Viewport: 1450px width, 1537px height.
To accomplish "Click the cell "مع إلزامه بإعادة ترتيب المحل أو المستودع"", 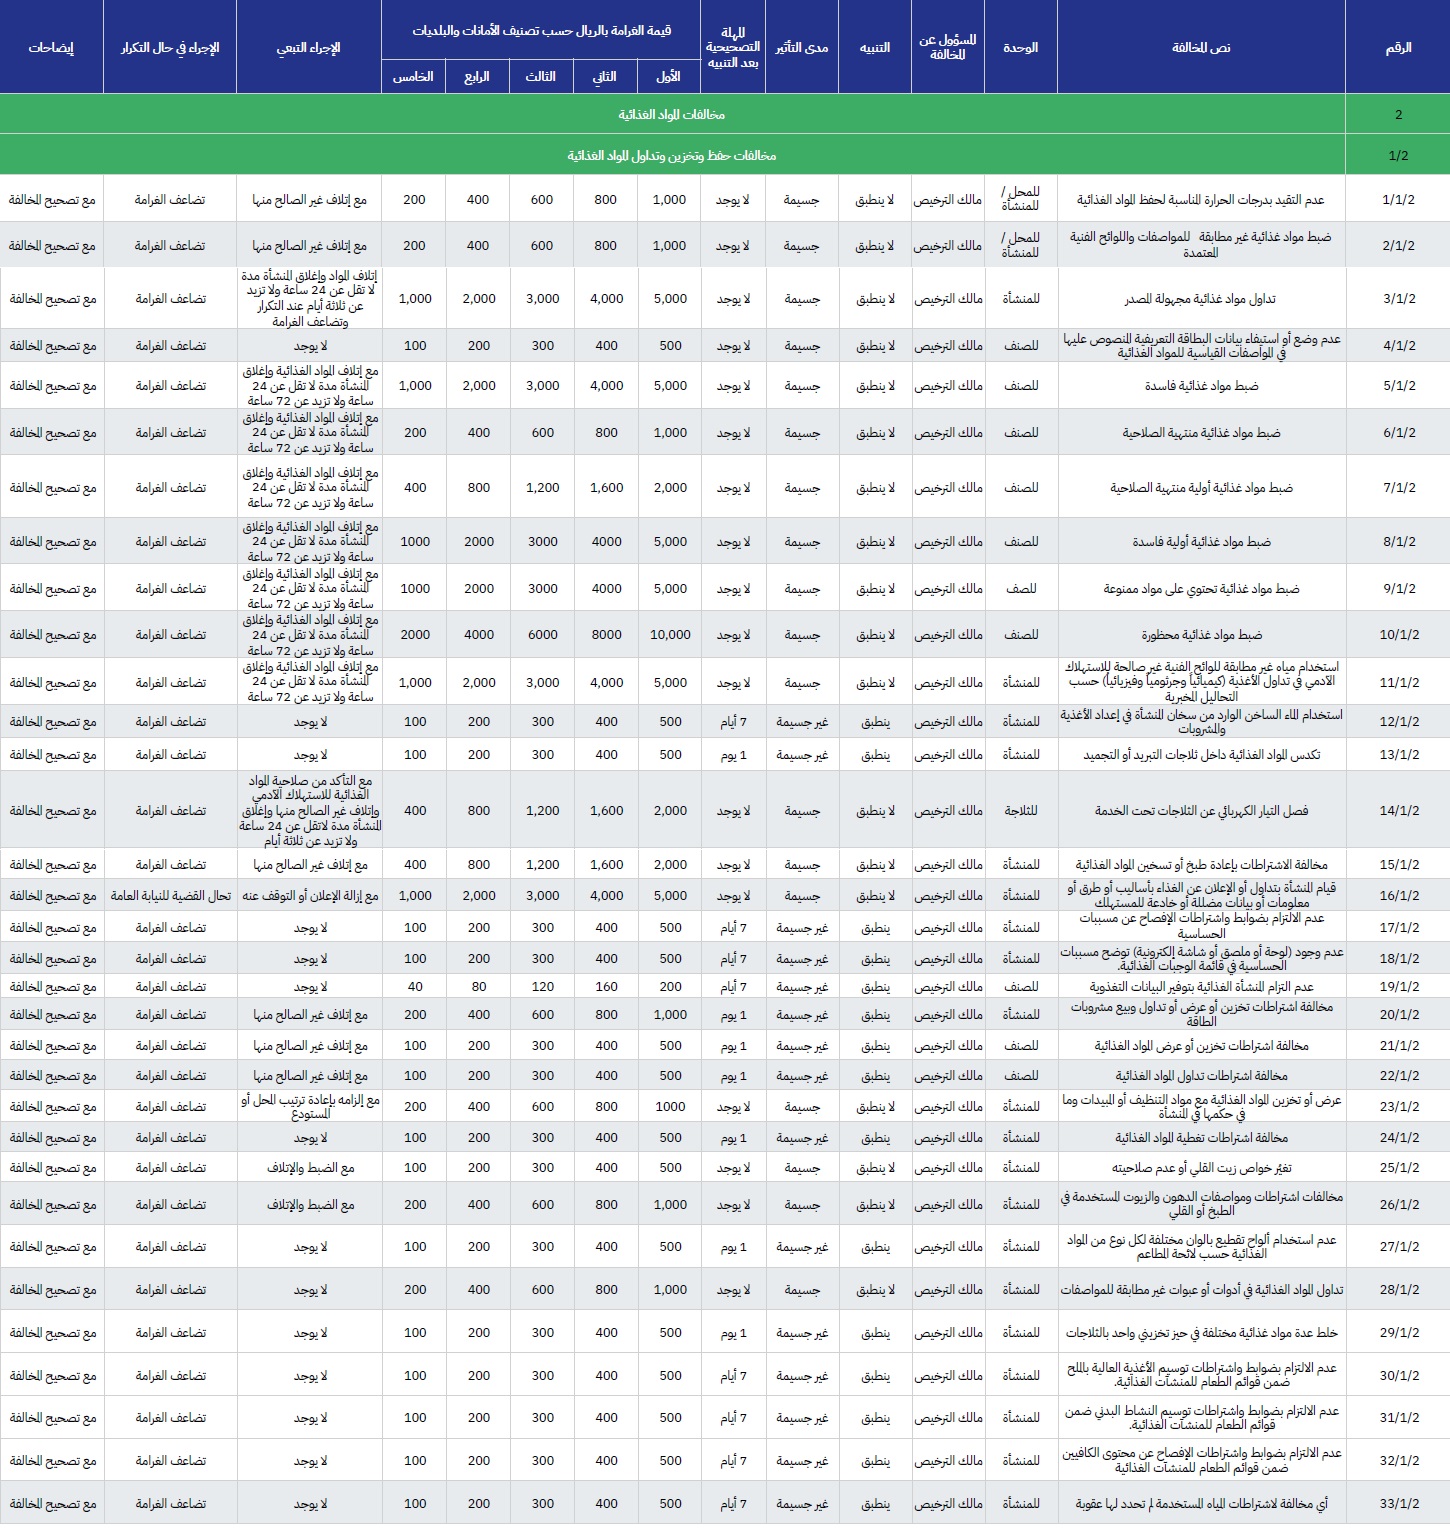I will (310, 1106).
